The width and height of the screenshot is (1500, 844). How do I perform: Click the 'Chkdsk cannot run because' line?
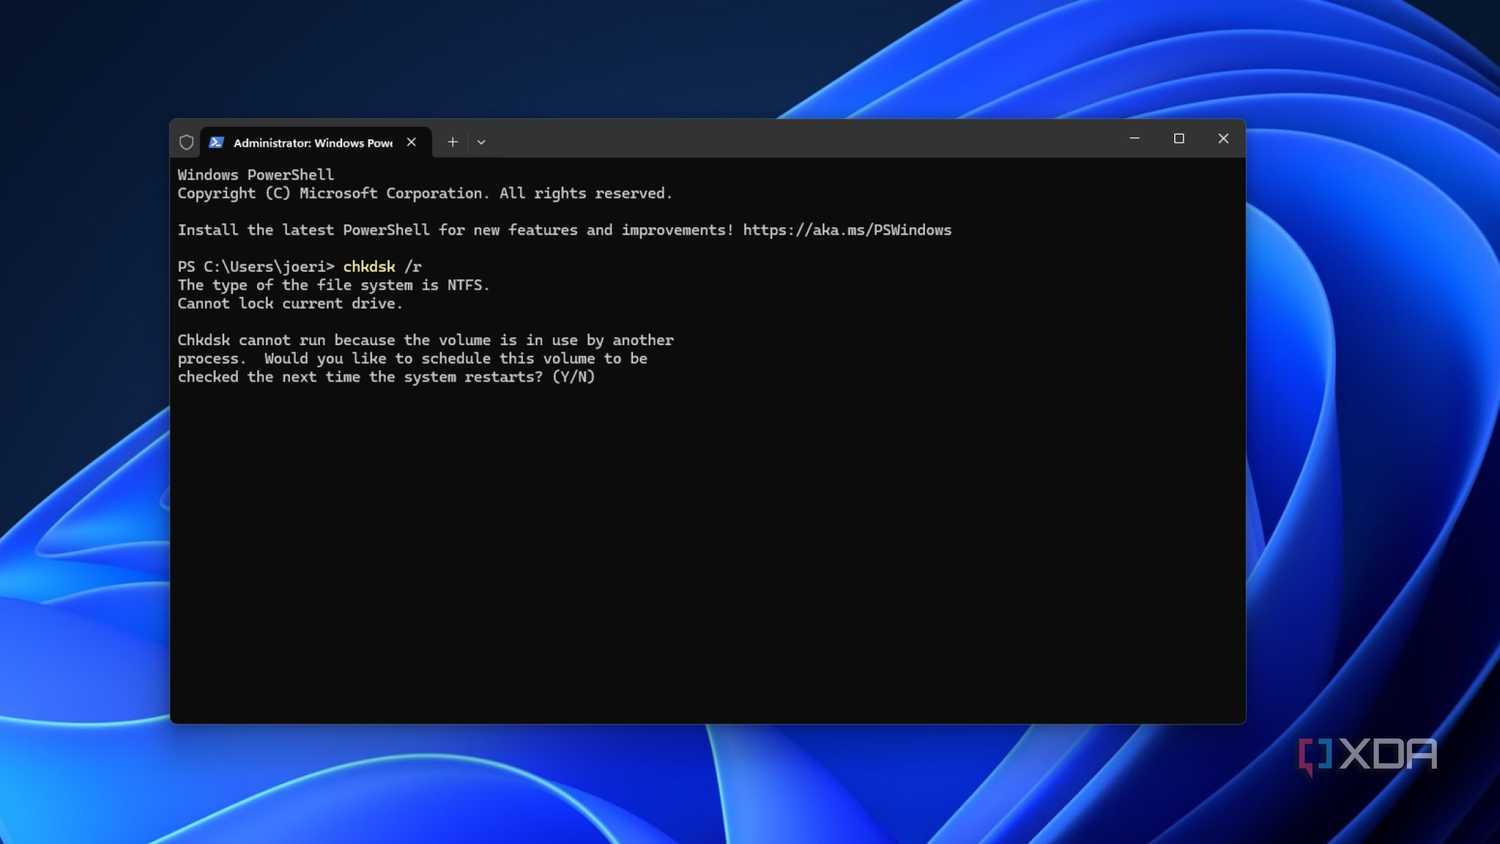click(426, 340)
